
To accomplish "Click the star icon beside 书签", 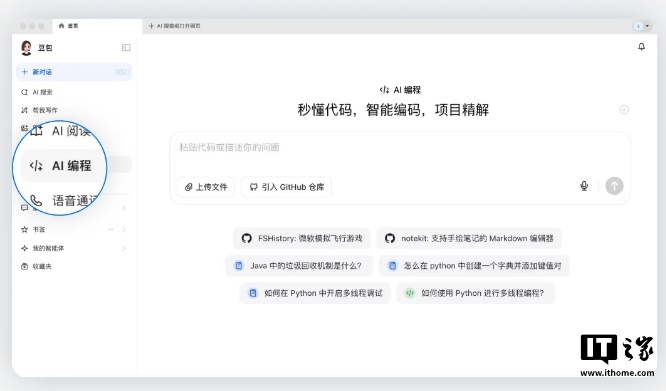I will tap(25, 229).
